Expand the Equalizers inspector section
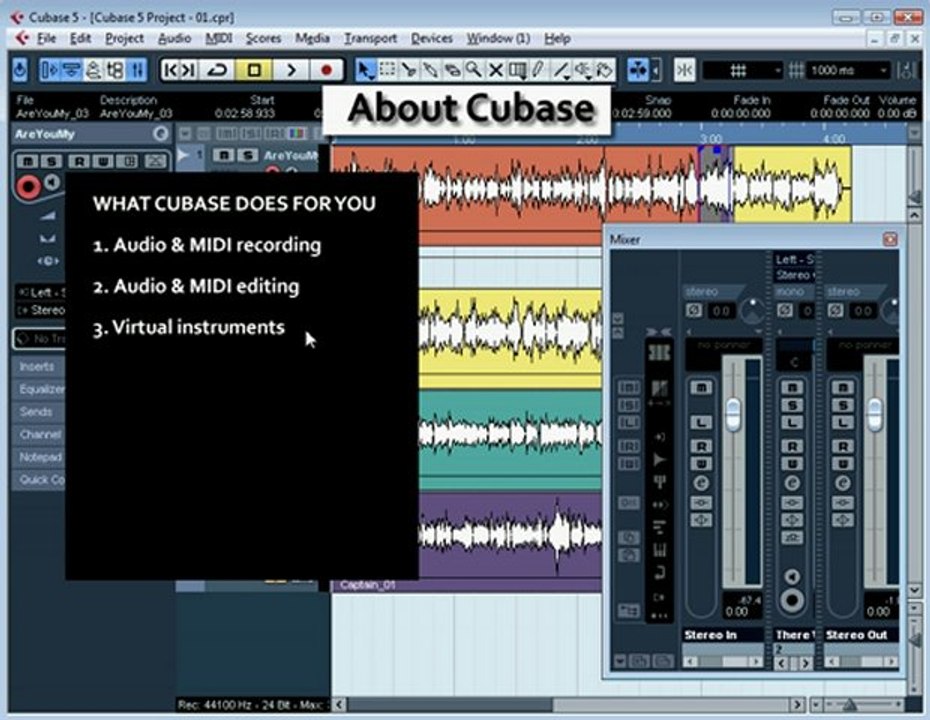 pos(38,389)
